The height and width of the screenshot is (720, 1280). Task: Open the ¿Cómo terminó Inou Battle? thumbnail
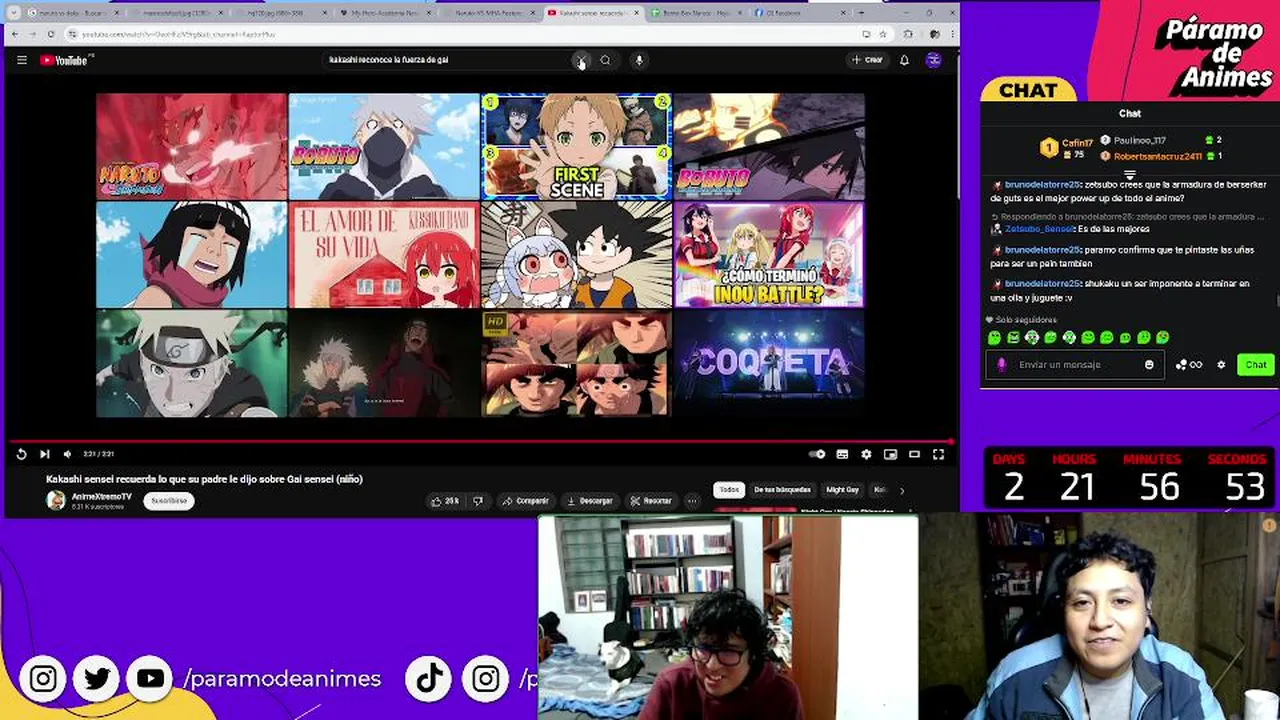click(769, 254)
